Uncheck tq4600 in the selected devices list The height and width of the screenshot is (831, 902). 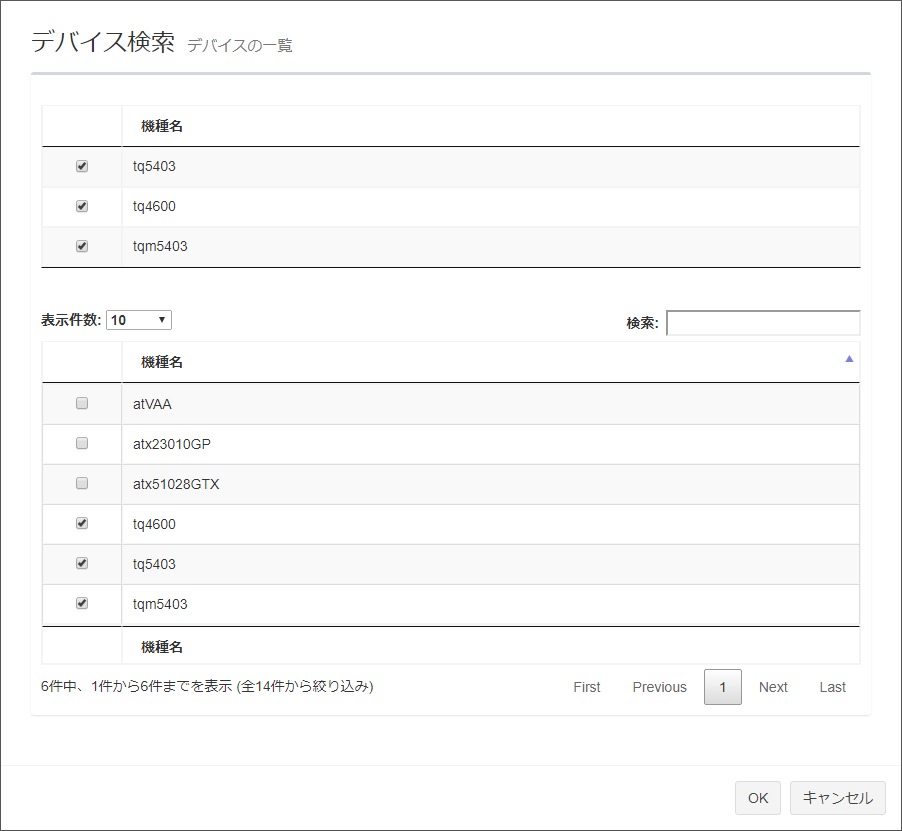click(x=82, y=206)
